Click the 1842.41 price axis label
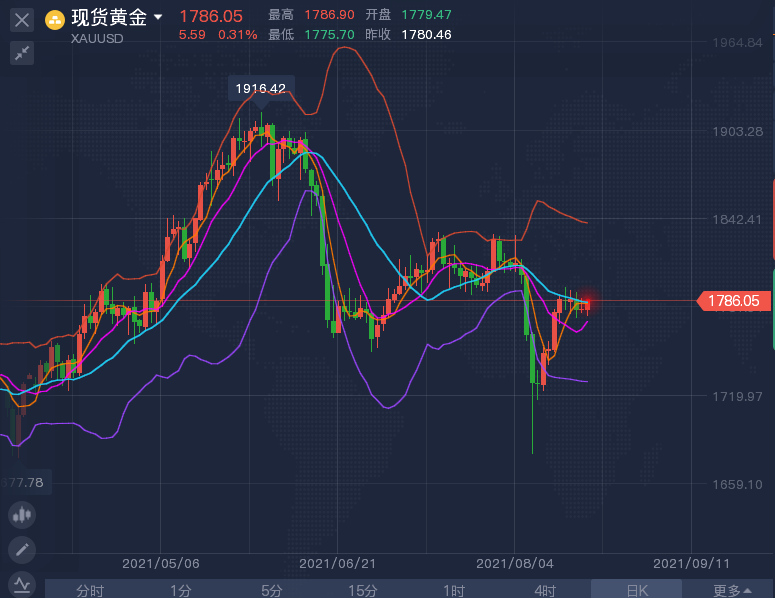 click(737, 219)
